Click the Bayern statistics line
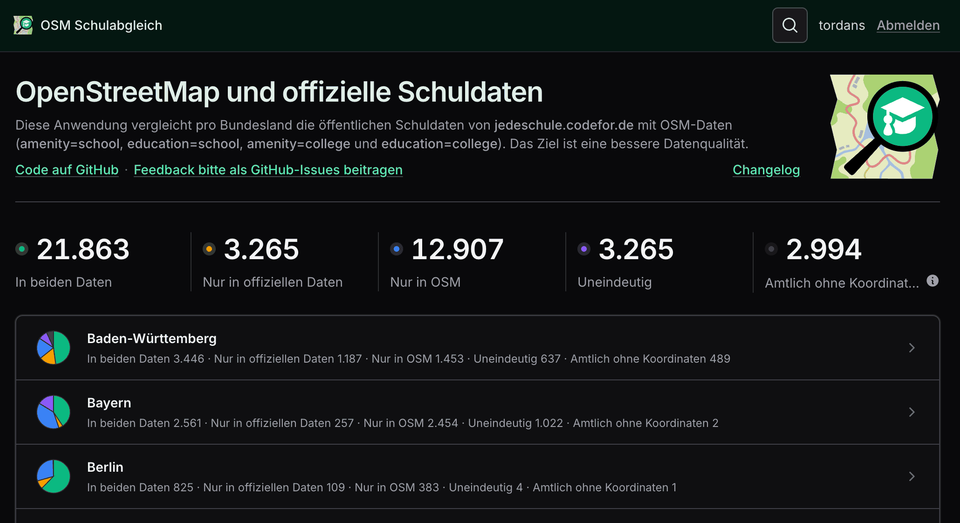 click(x=403, y=423)
